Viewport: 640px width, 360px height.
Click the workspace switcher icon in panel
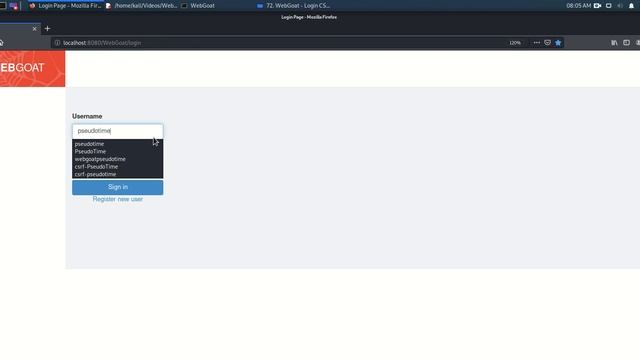point(13,6)
